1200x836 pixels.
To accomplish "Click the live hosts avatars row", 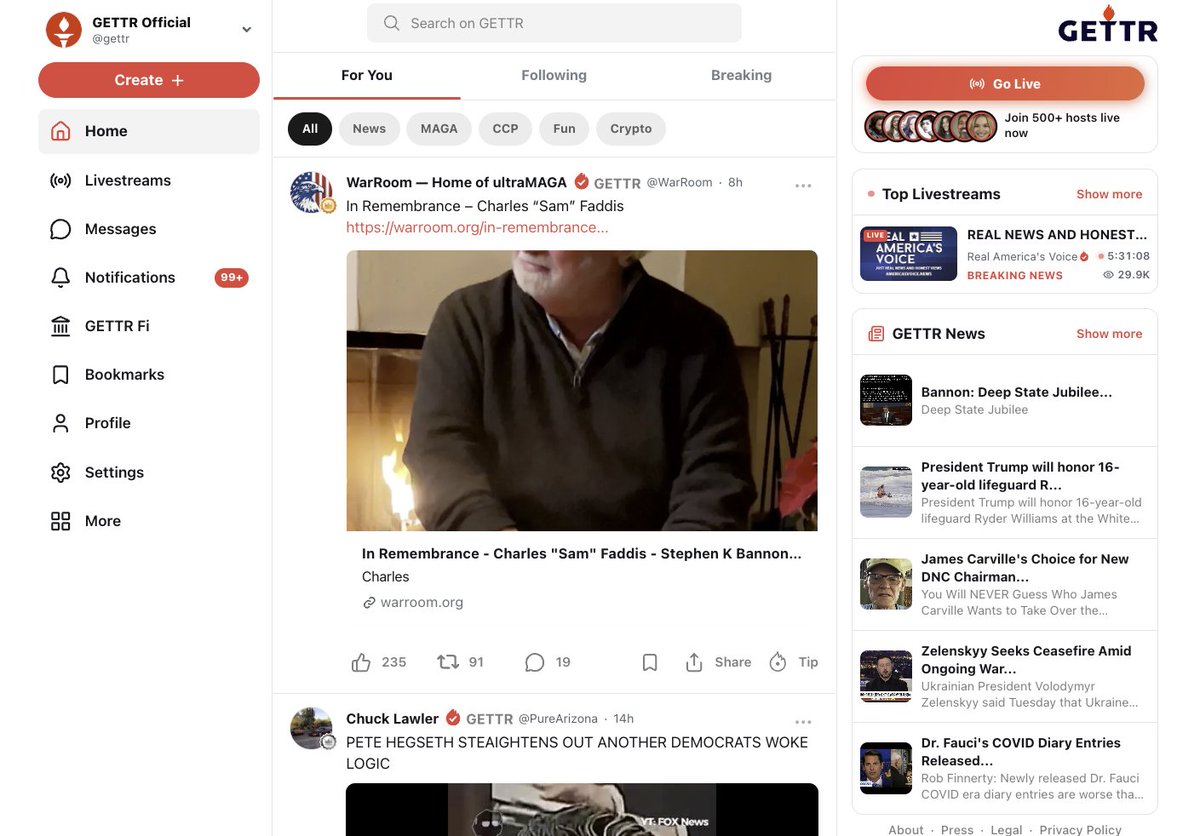I will click(x=931, y=126).
